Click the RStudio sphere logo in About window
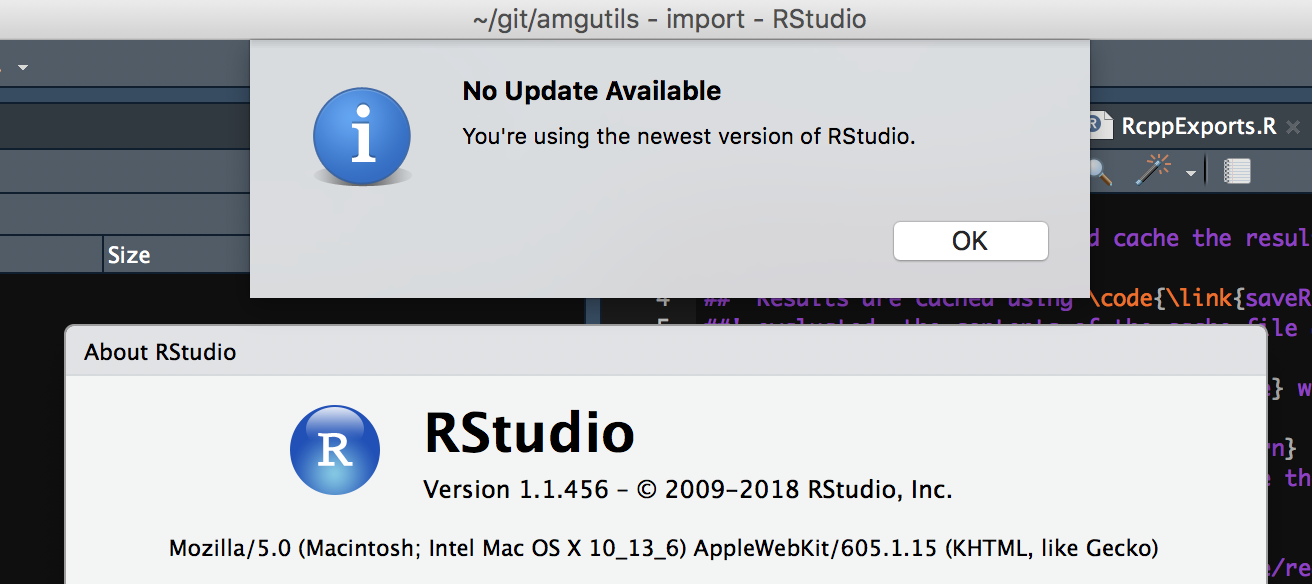The width and height of the screenshot is (1312, 584). pos(335,450)
